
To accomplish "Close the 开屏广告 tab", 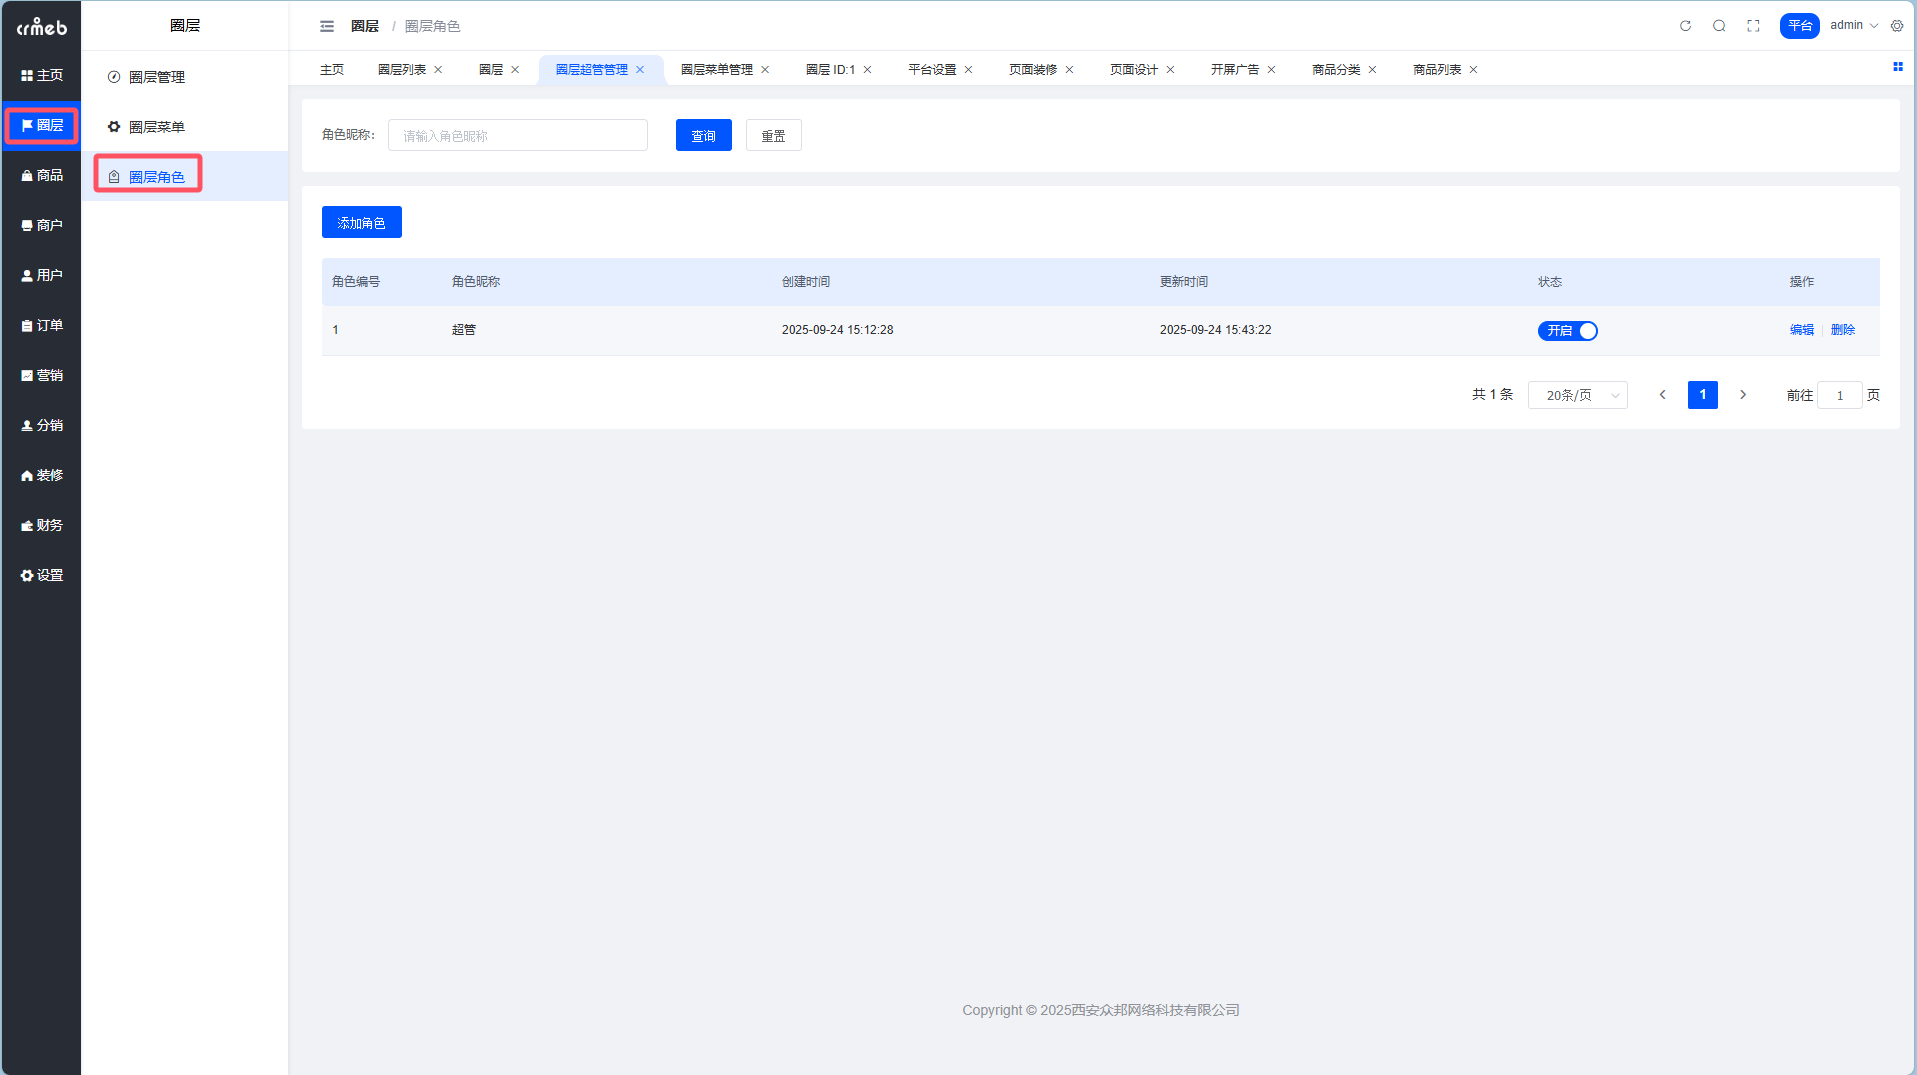I will tap(1271, 70).
